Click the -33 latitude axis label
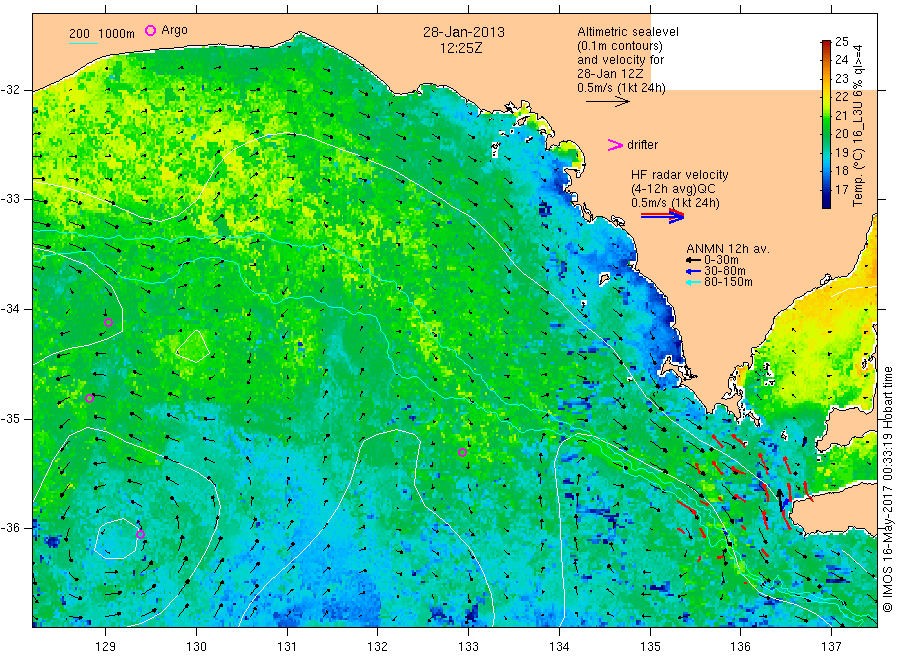 (x=10, y=199)
